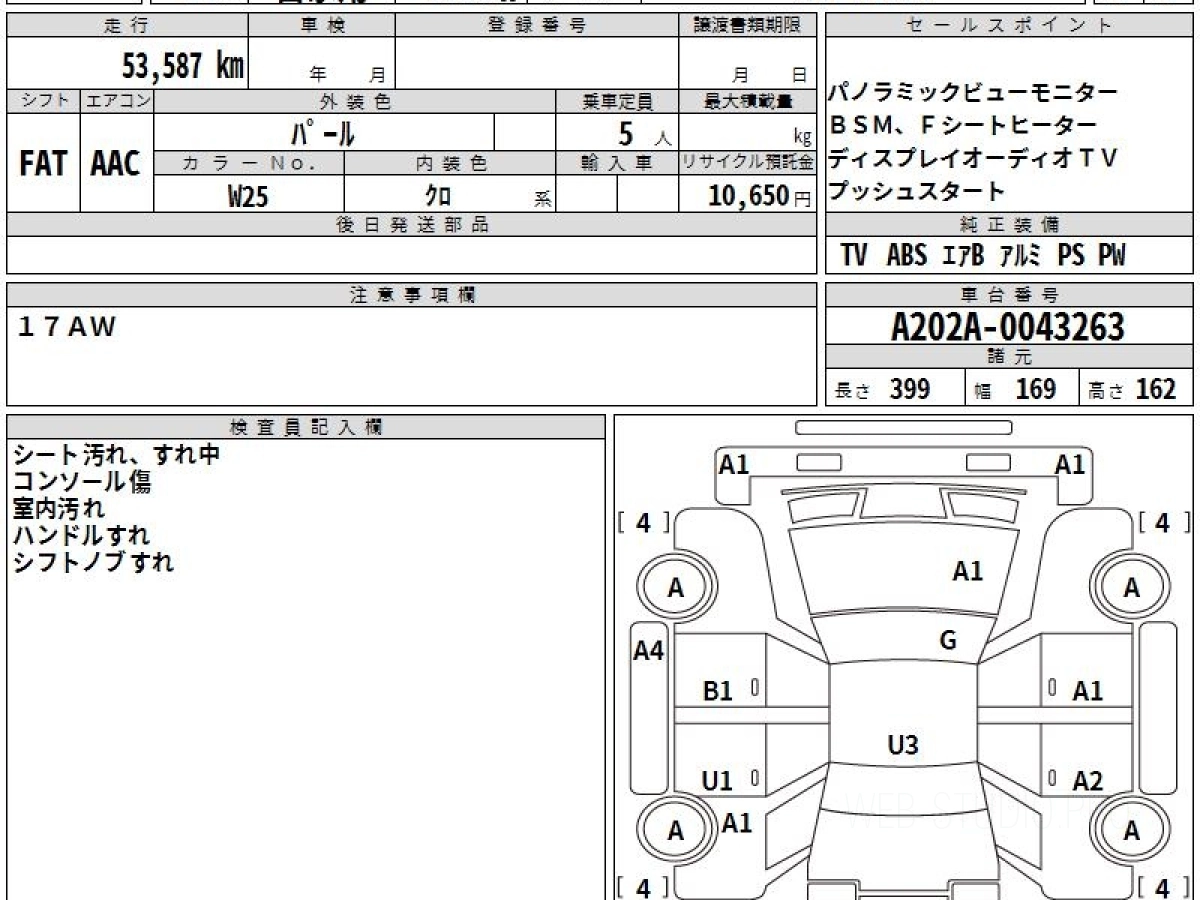
Task: Select the U3 mark on the roof
Action: 903,745
